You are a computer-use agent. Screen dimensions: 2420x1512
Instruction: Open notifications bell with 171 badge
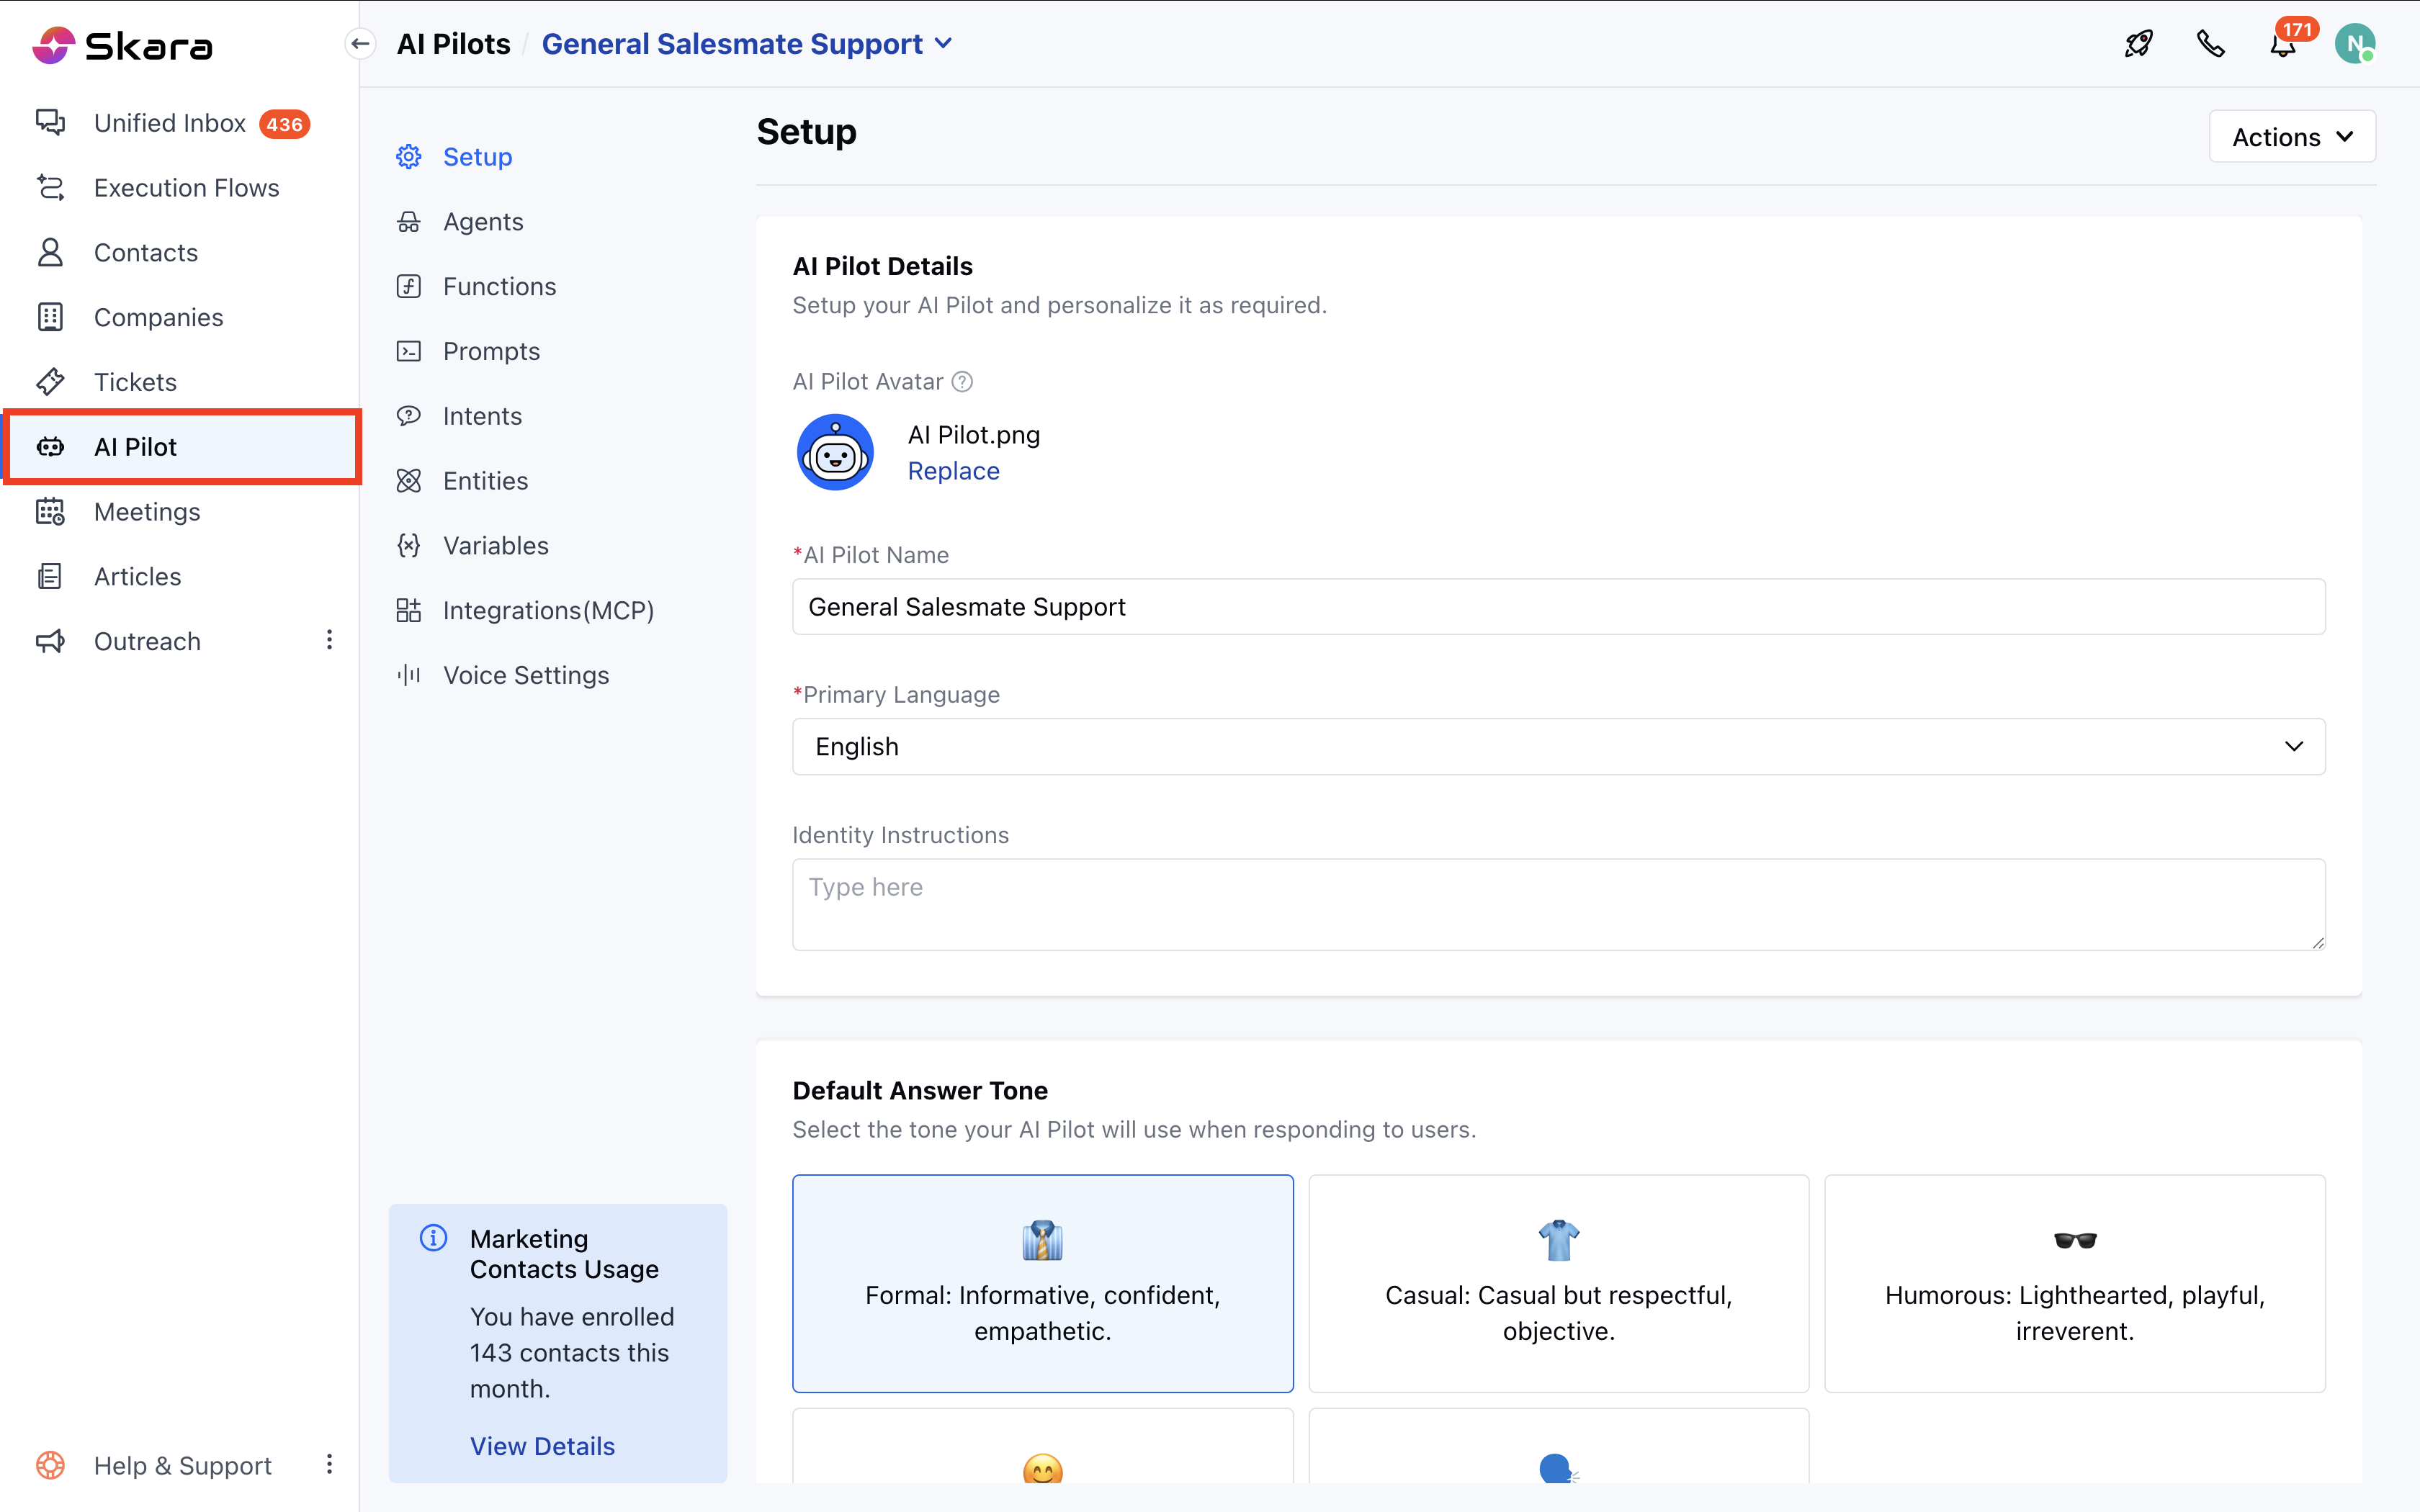[x=2283, y=45]
